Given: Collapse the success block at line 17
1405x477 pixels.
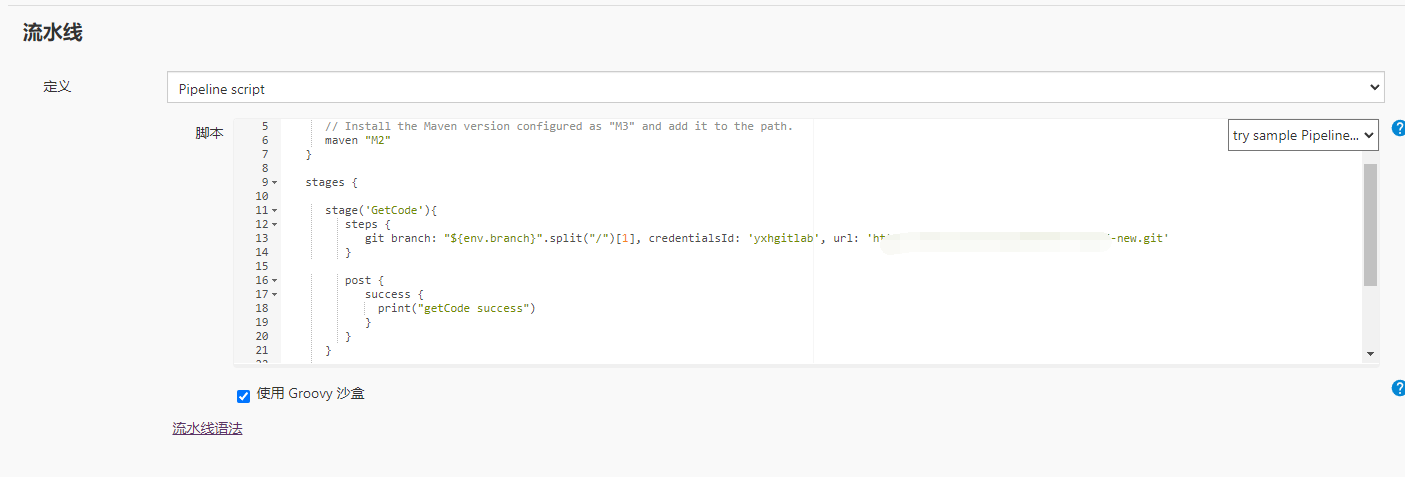Looking at the screenshot, I should 274,295.
